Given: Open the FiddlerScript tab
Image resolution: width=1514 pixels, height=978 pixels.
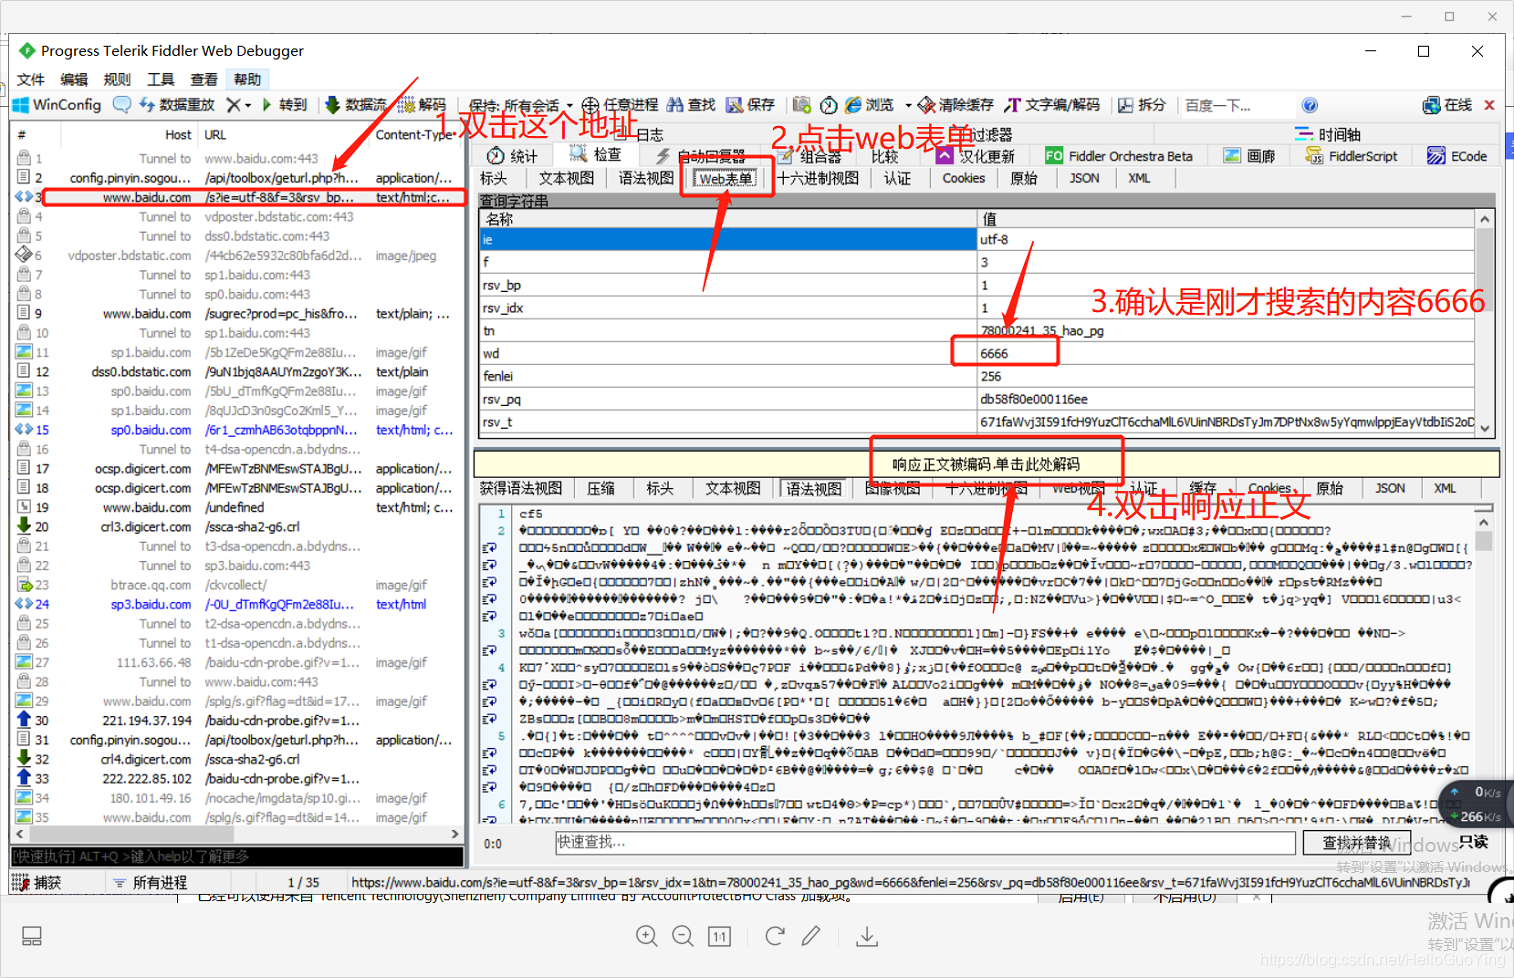Looking at the screenshot, I should click(x=1352, y=156).
